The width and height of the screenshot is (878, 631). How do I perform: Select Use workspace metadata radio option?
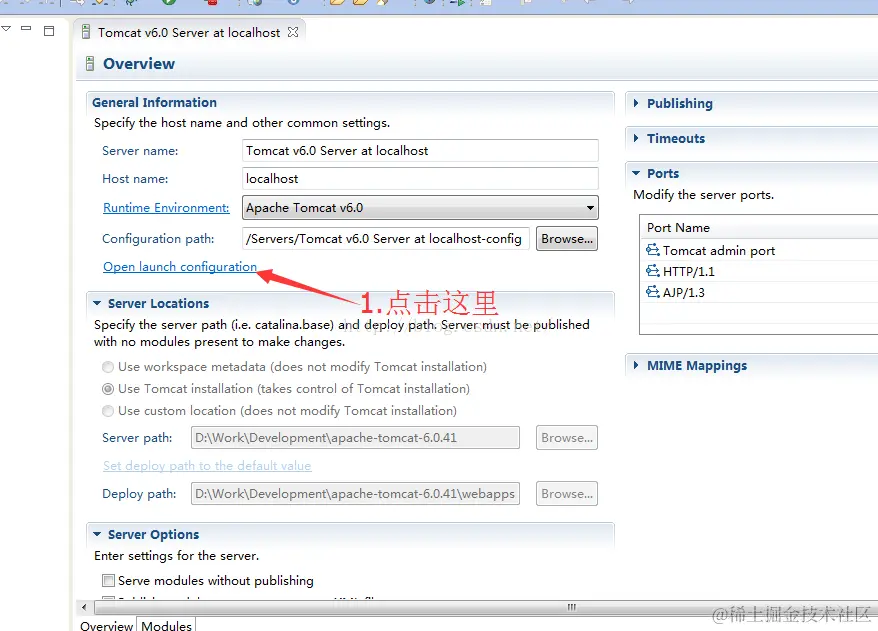pos(108,367)
